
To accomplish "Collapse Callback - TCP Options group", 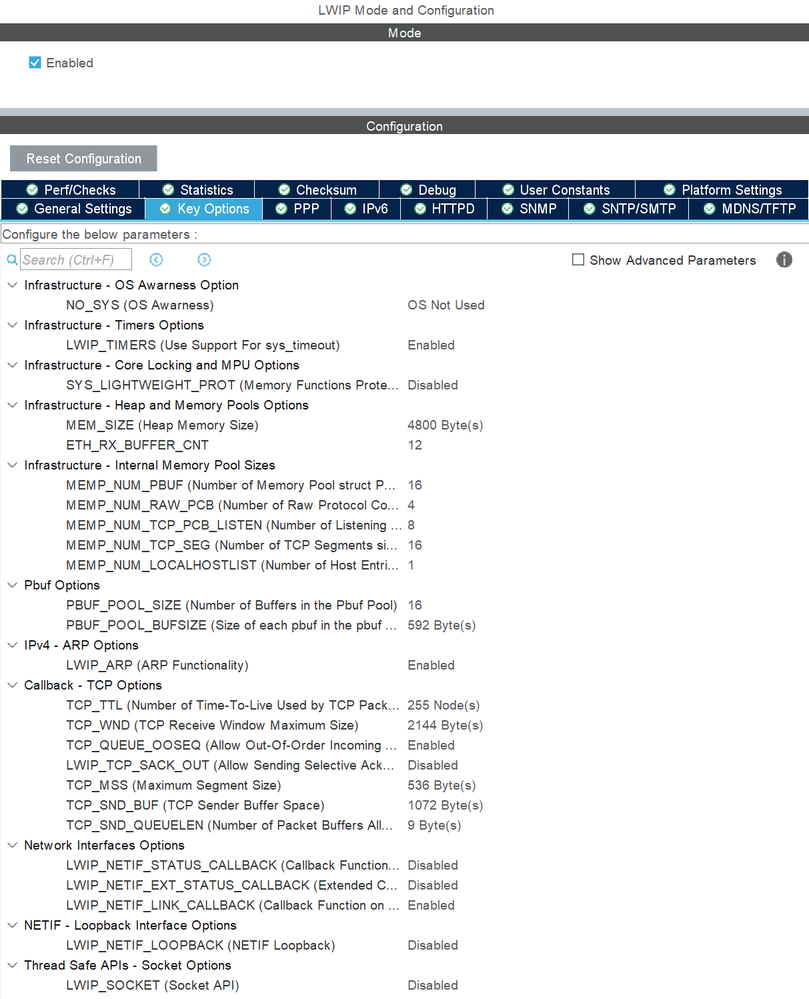I will [x=12, y=685].
